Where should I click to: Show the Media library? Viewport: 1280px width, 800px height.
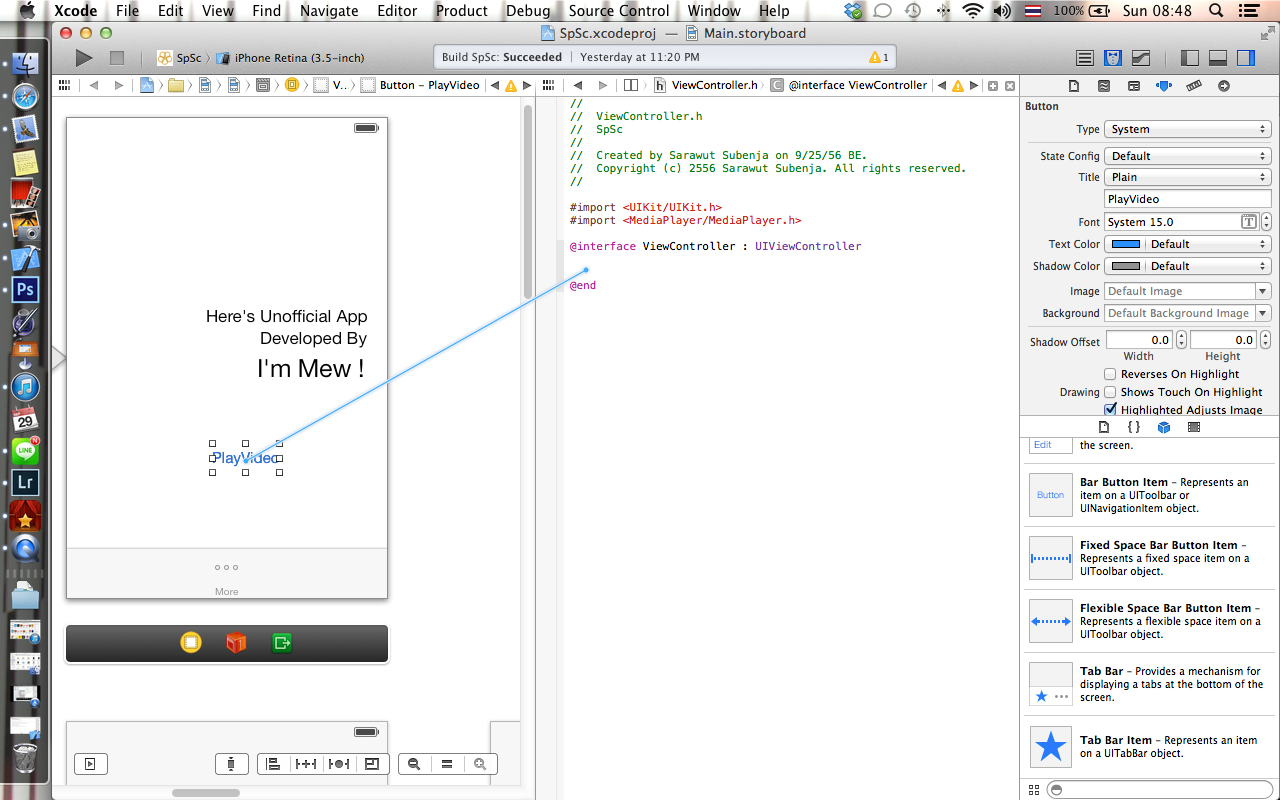click(1193, 427)
